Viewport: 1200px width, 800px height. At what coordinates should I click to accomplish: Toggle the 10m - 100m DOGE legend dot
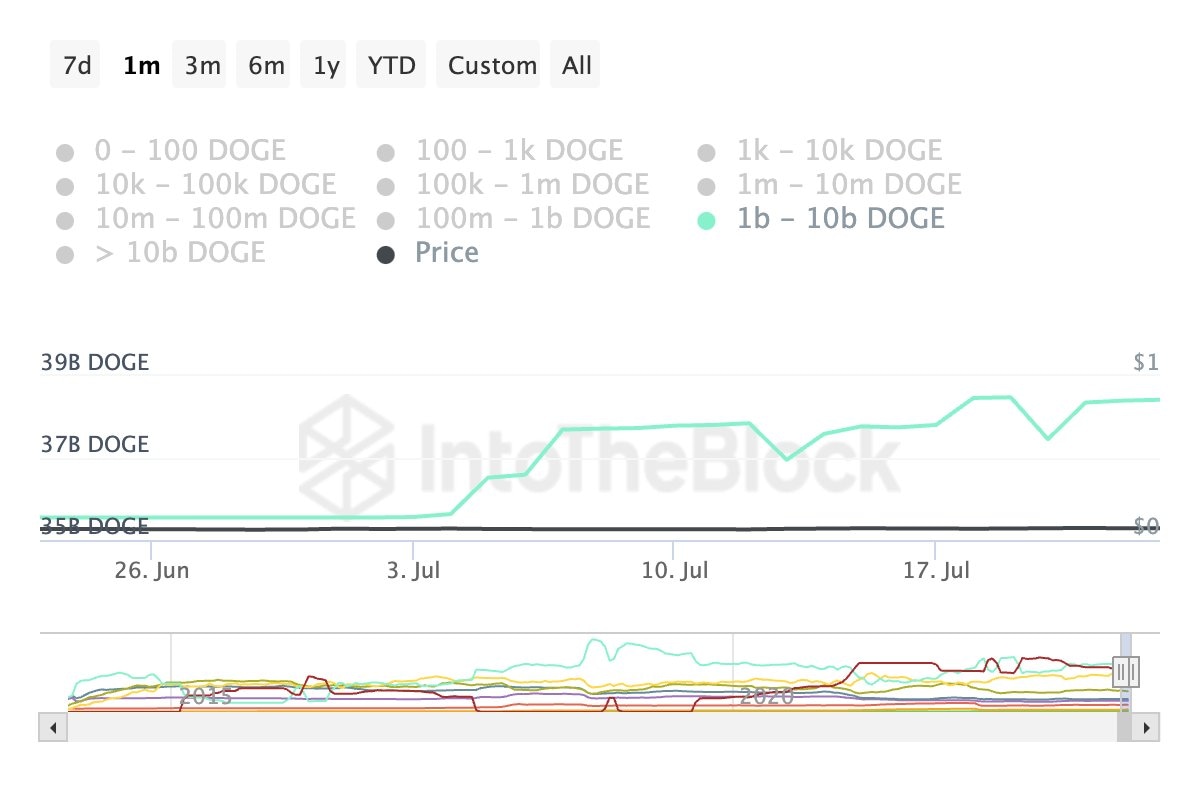(65, 221)
